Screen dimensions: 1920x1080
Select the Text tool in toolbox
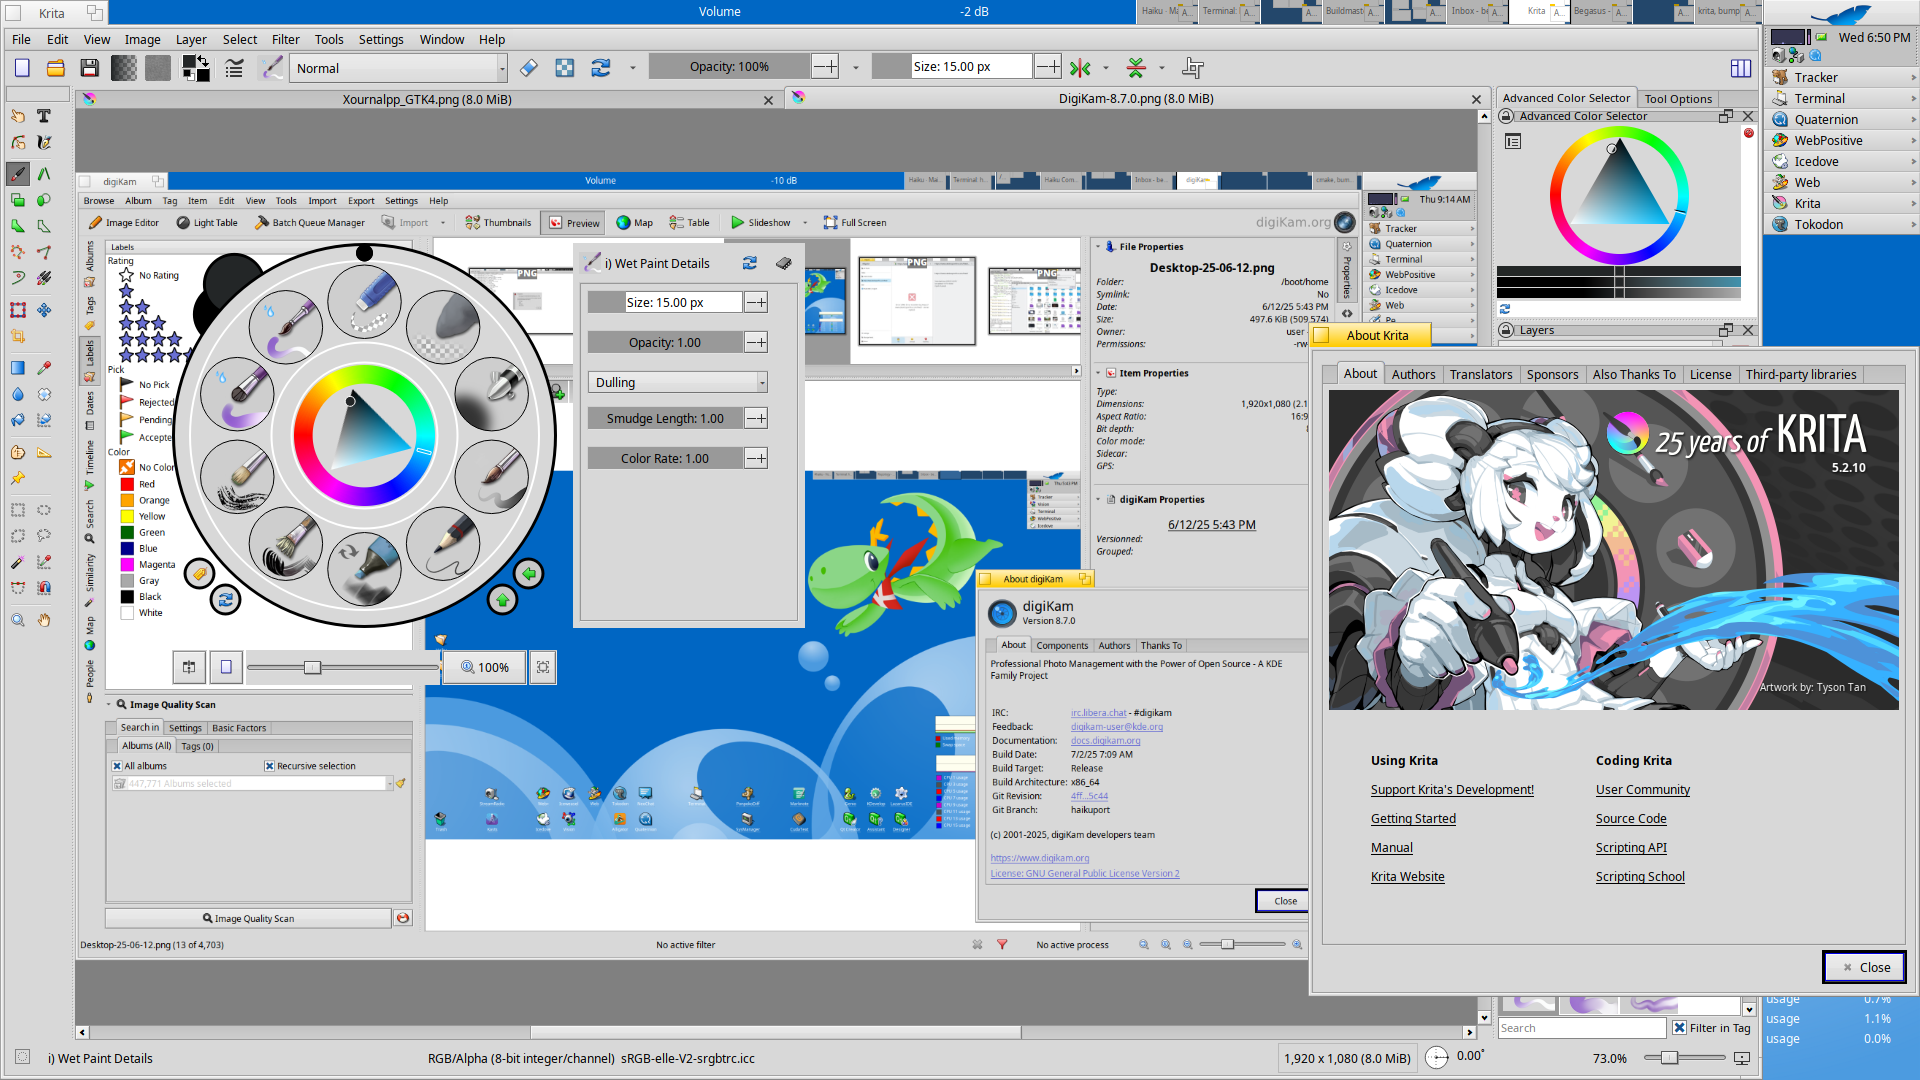(44, 117)
